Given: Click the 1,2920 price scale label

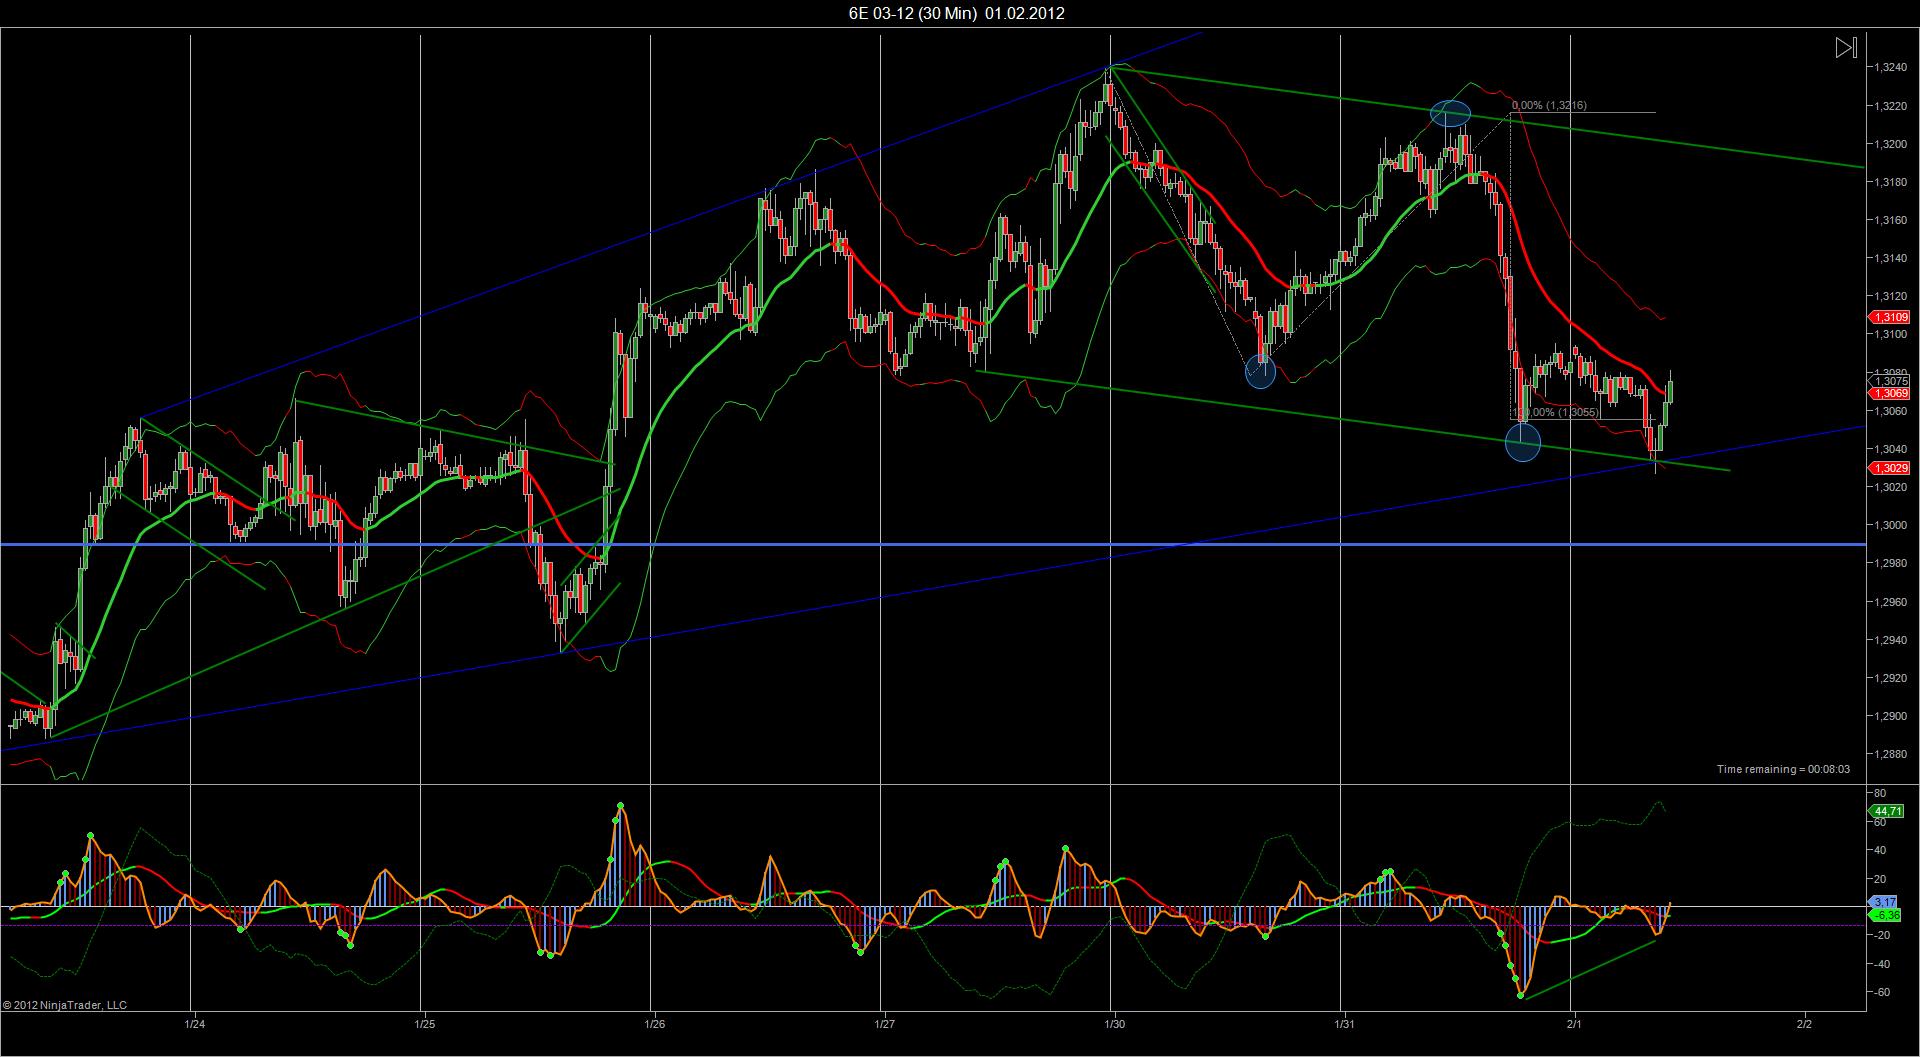Looking at the screenshot, I should [x=1892, y=678].
